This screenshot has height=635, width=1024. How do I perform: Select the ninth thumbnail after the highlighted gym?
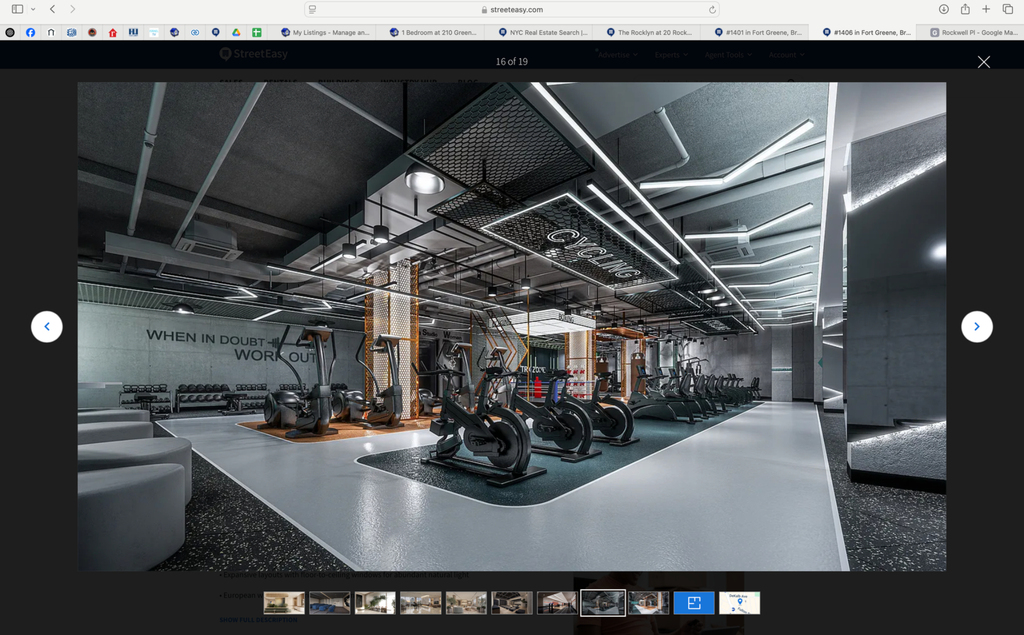648,602
